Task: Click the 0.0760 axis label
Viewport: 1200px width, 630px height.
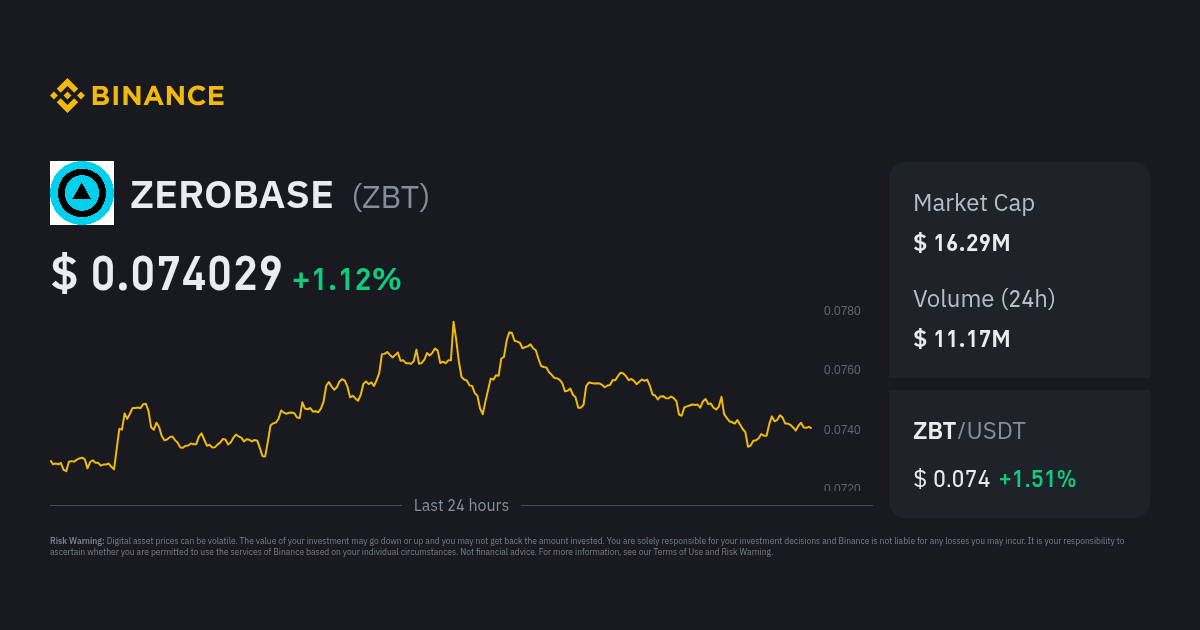Action: tap(842, 370)
